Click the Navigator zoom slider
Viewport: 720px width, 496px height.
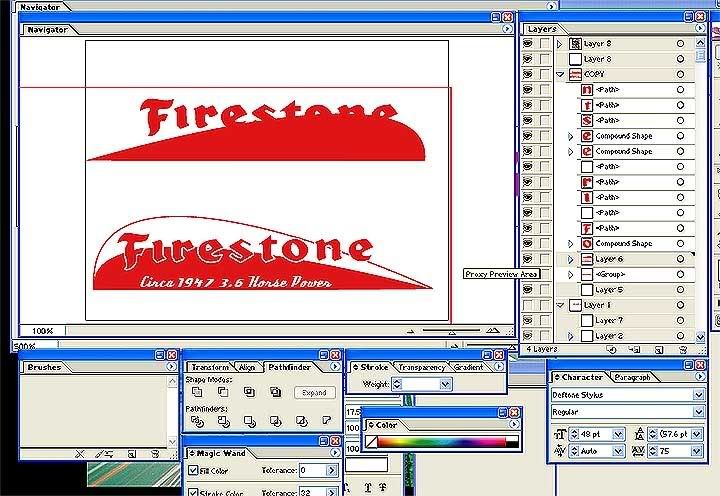451,331
